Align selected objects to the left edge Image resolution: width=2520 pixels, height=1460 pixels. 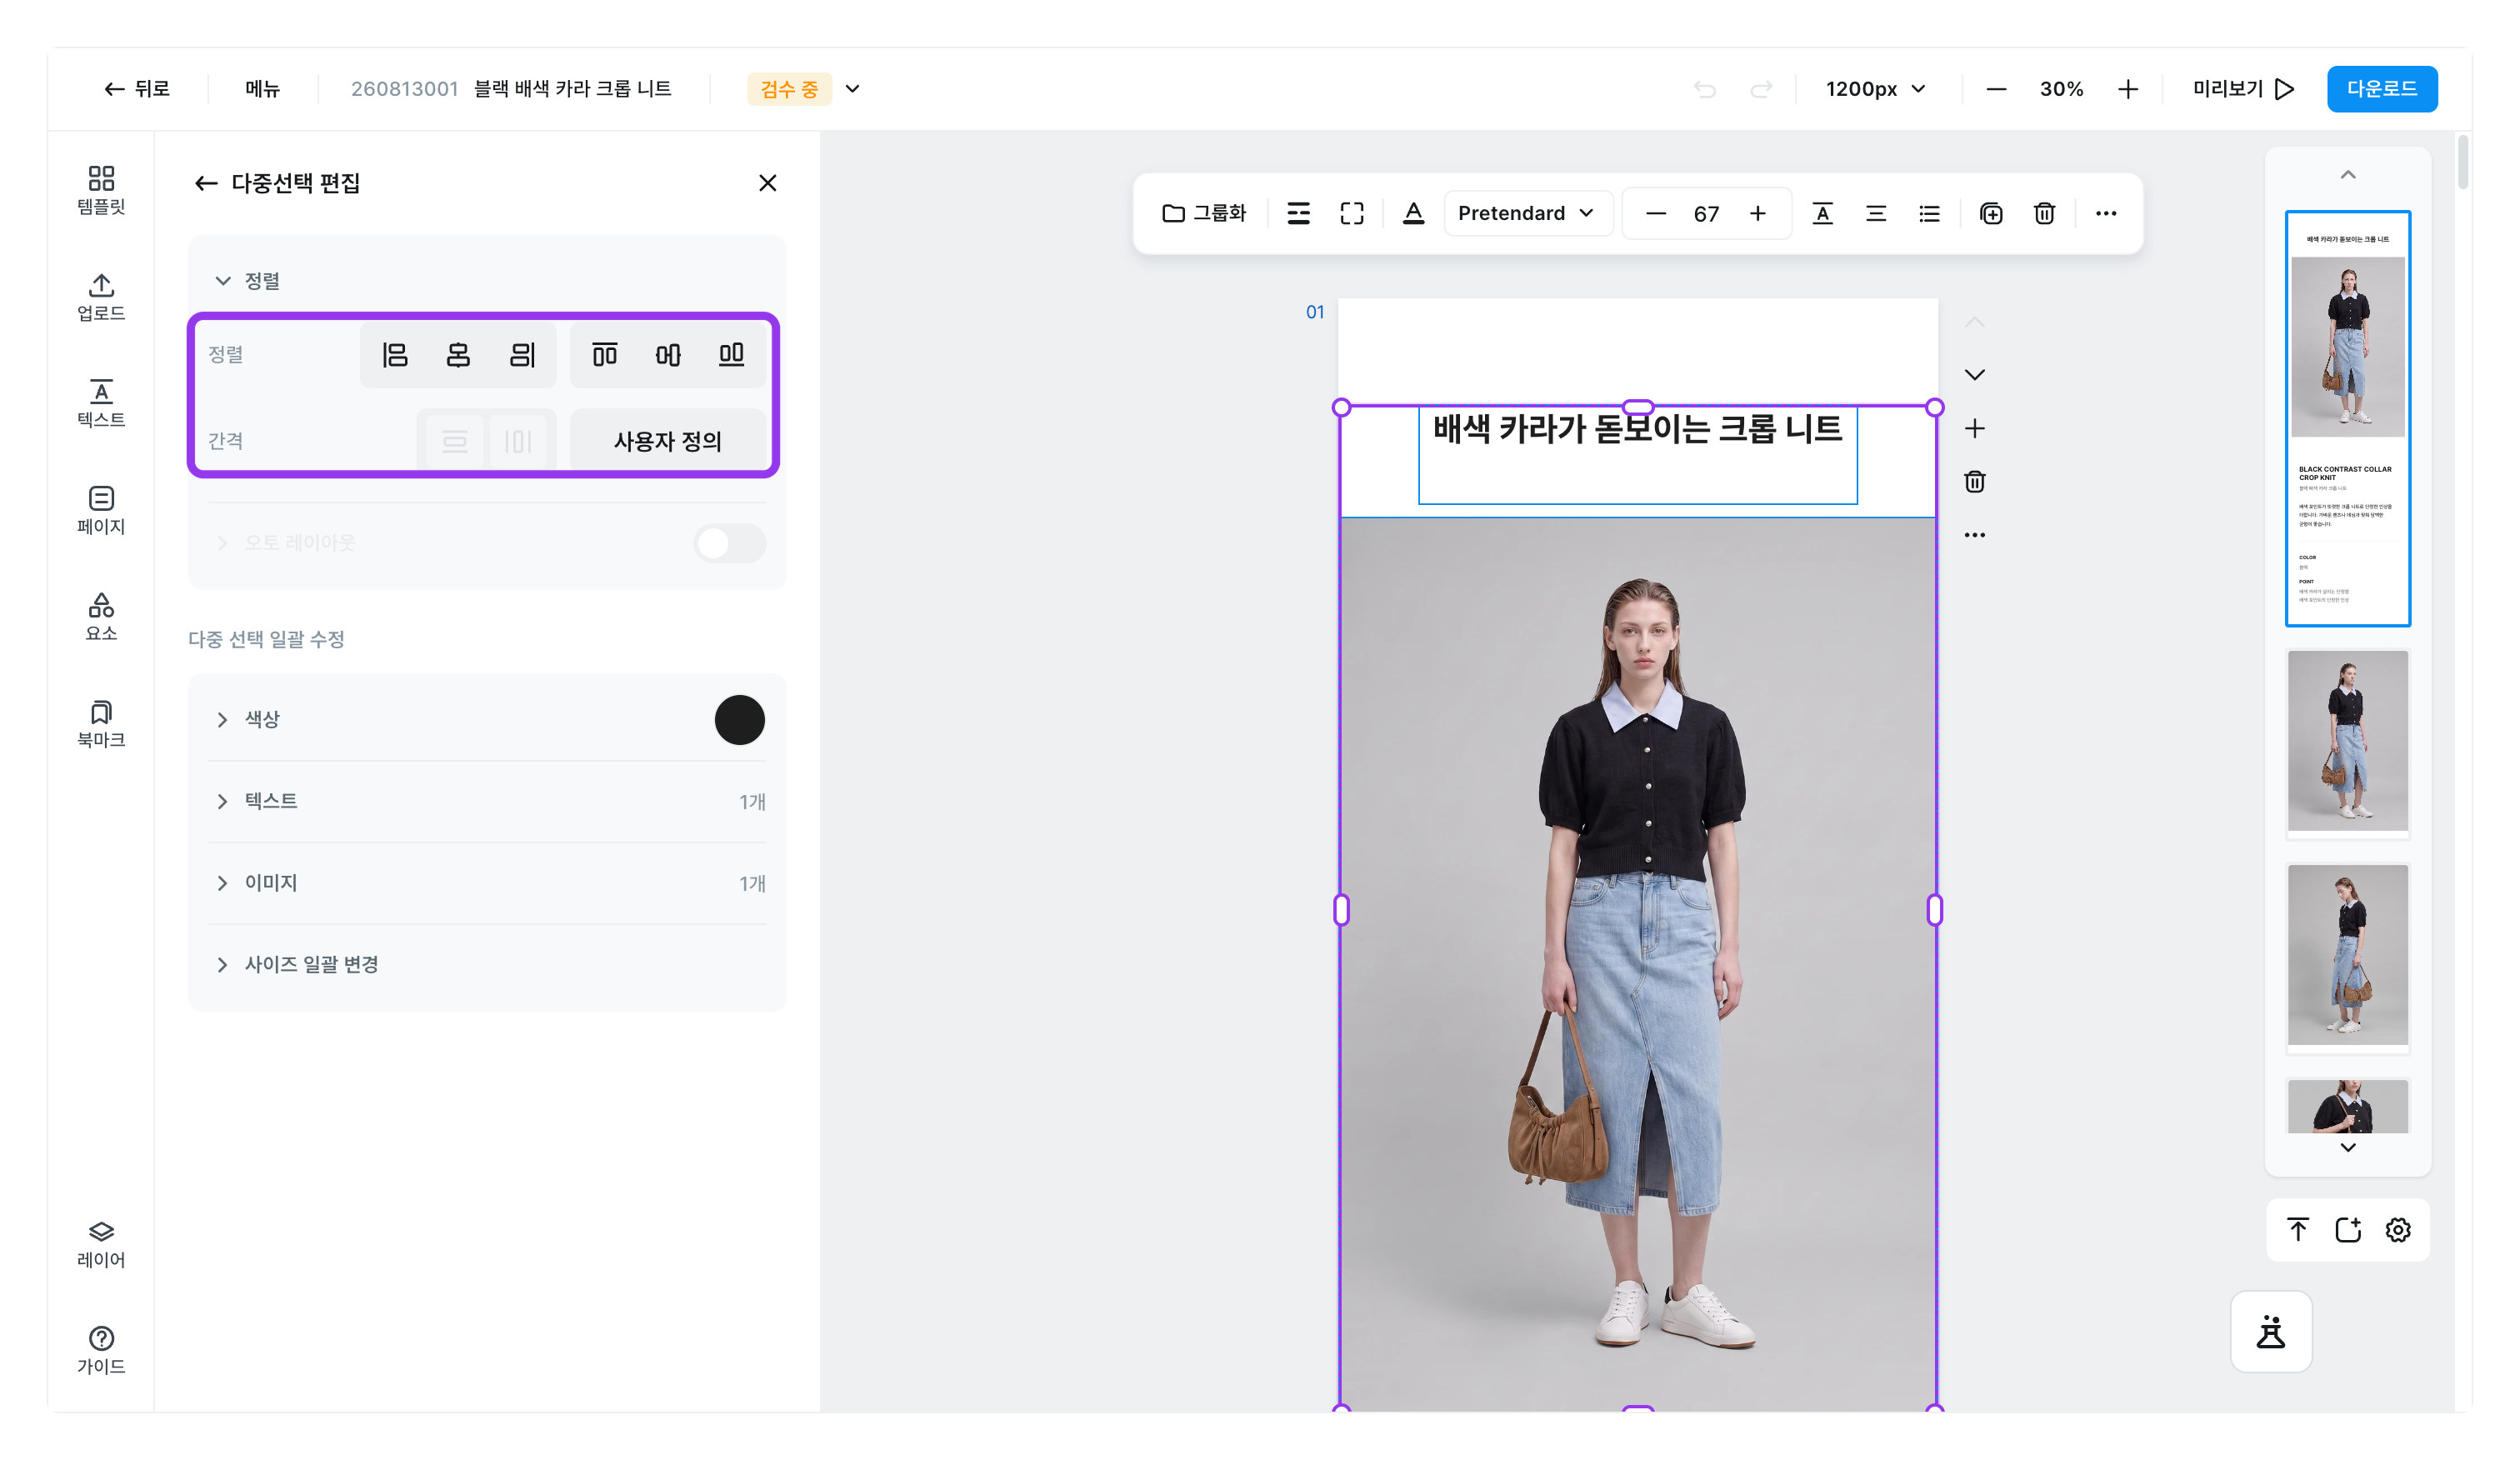point(395,354)
